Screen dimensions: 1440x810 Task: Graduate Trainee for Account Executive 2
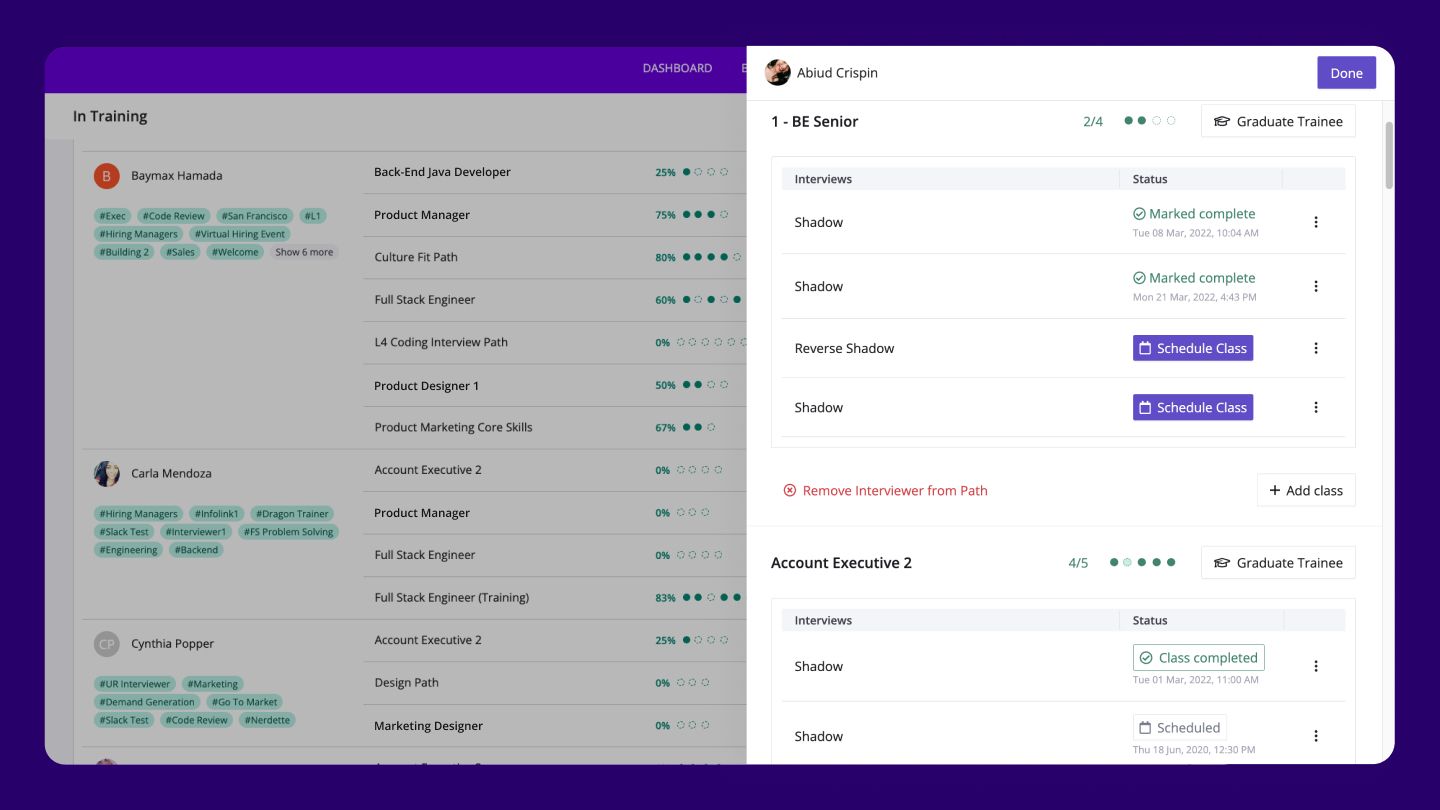(x=1278, y=563)
